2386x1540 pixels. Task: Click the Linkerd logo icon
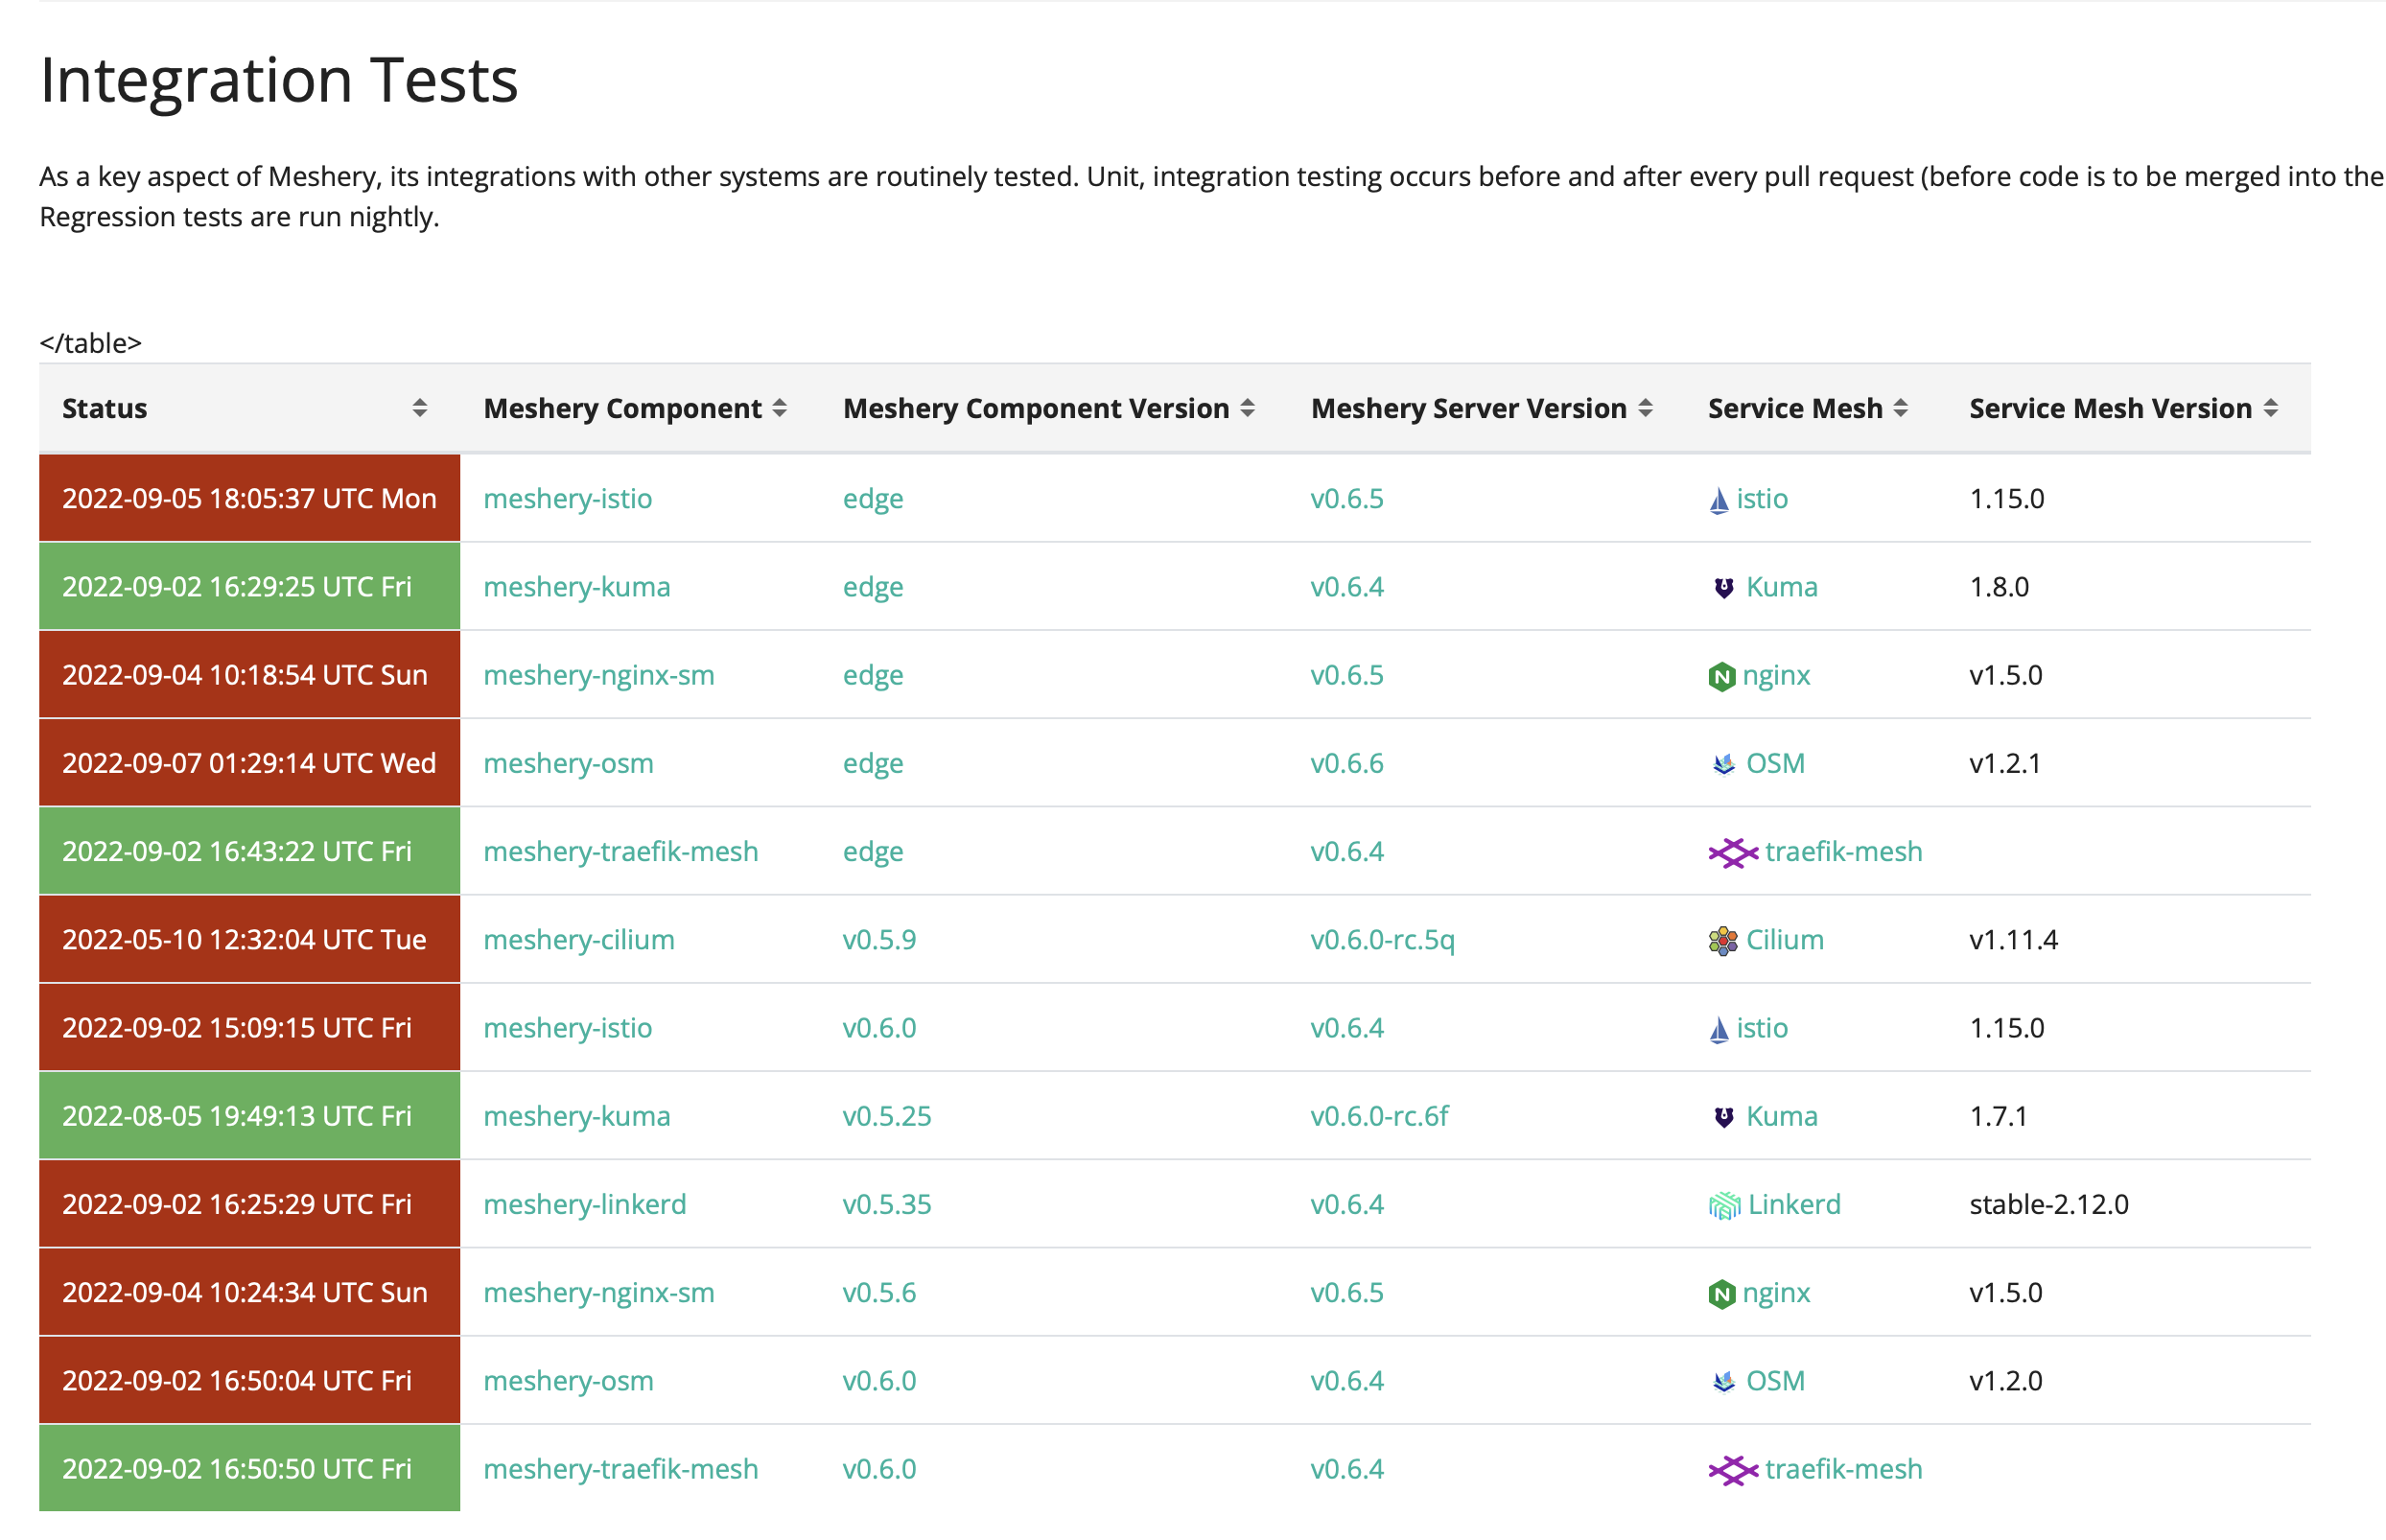[x=1723, y=1206]
